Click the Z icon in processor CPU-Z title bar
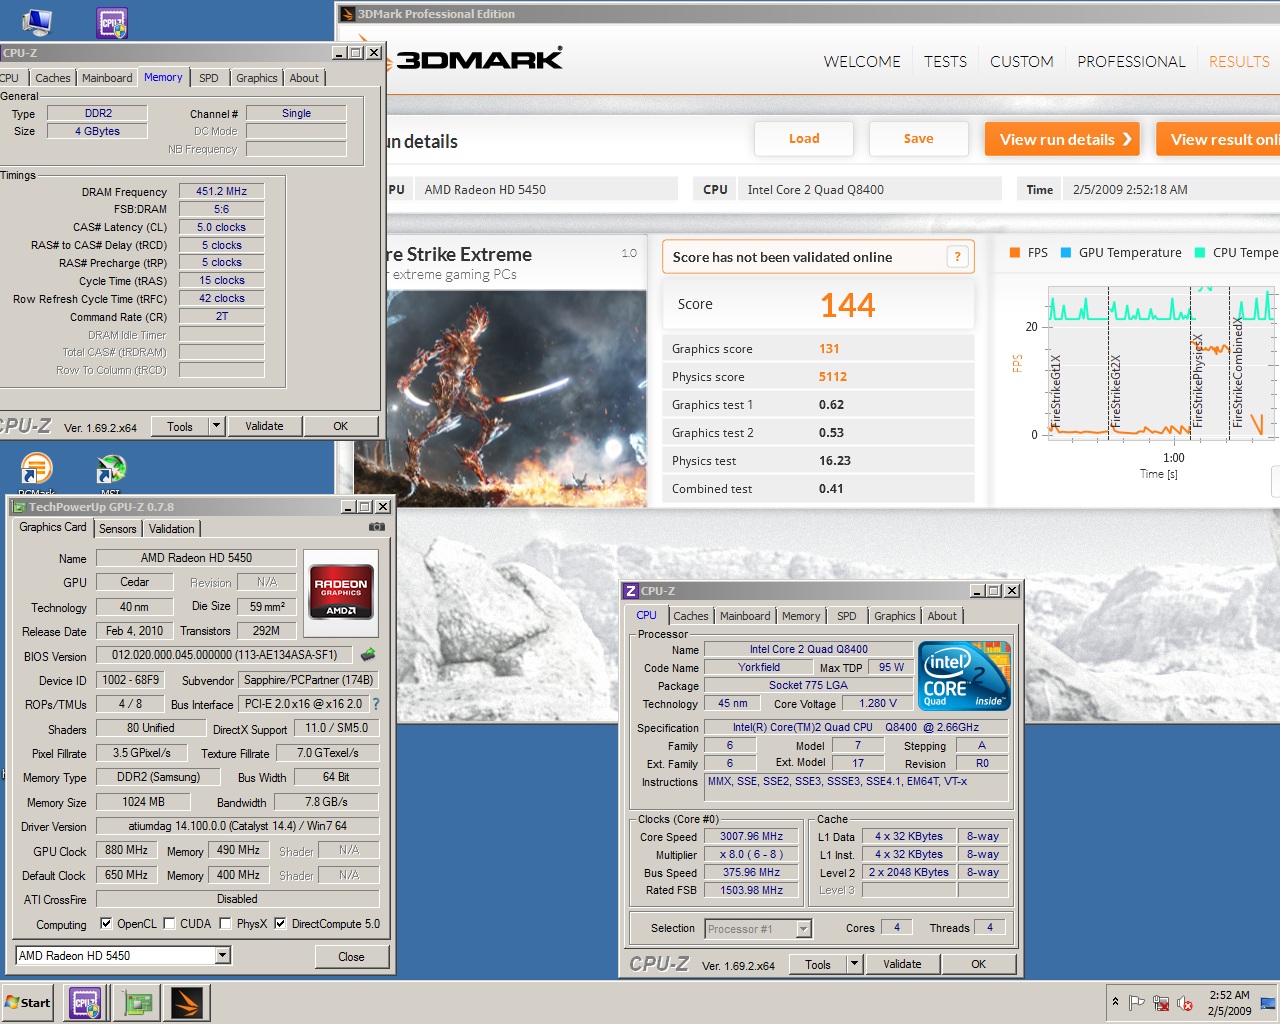This screenshot has width=1280, height=1024. (x=631, y=591)
